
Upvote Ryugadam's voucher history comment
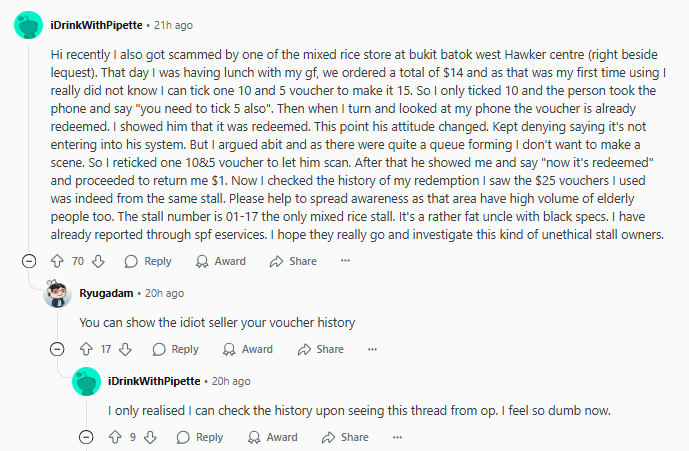pyautogui.click(x=86, y=349)
